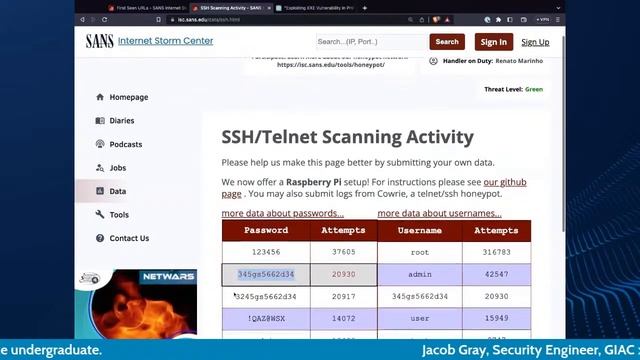
Task: Click the Homepage house icon
Action: pos(100,97)
